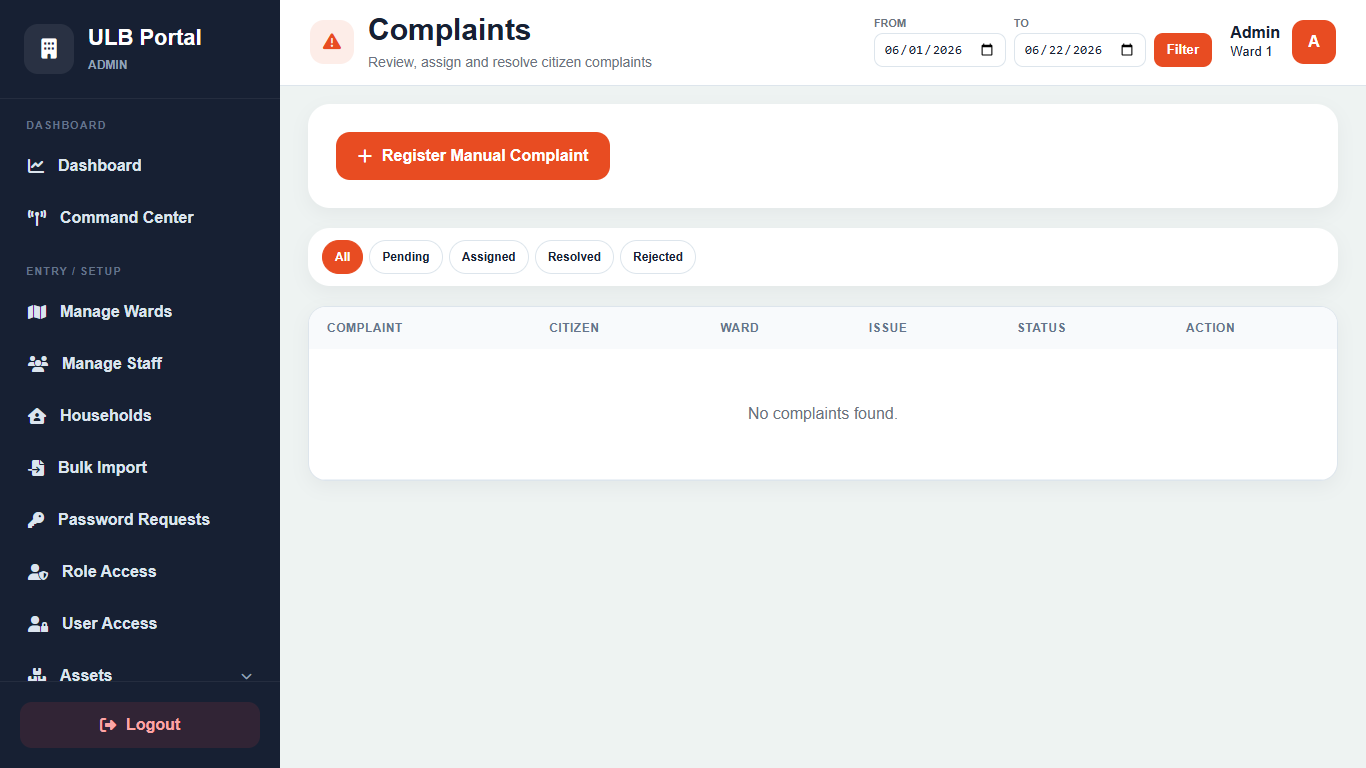The height and width of the screenshot is (768, 1366).
Task: Click the Households house icon
Action: pyautogui.click(x=37, y=416)
